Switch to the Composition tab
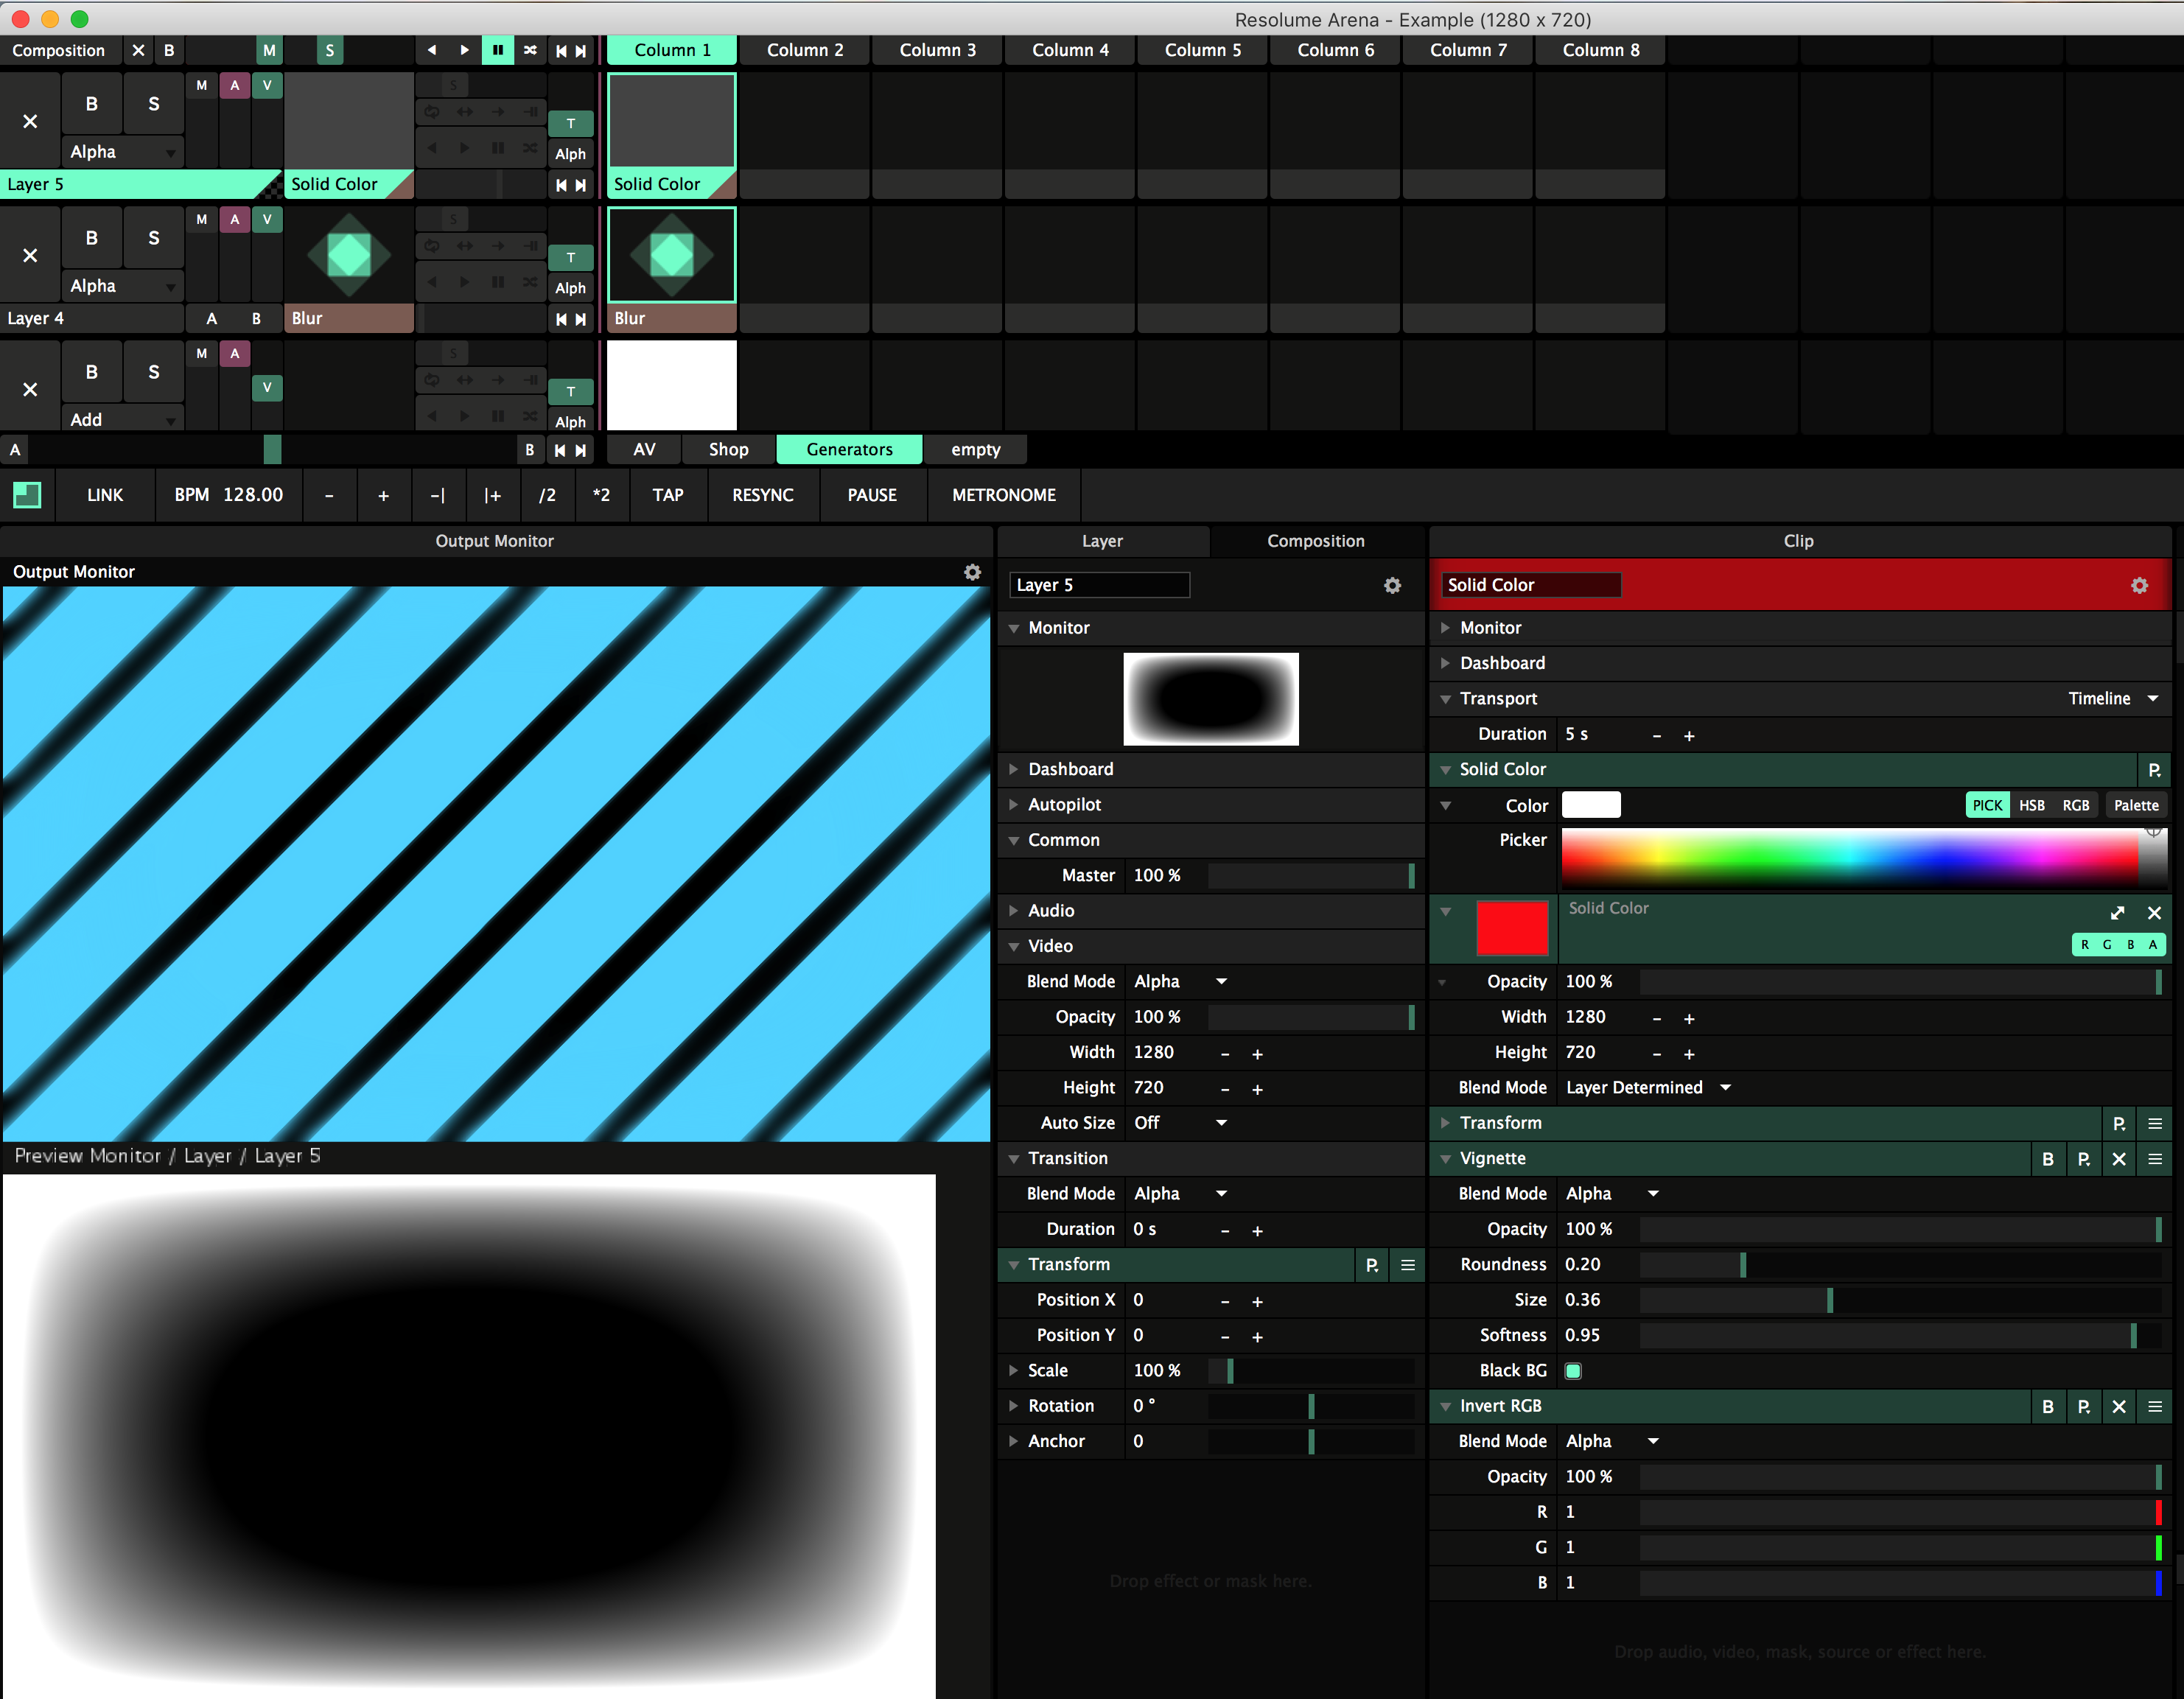Image resolution: width=2184 pixels, height=1699 pixels. [x=1315, y=541]
